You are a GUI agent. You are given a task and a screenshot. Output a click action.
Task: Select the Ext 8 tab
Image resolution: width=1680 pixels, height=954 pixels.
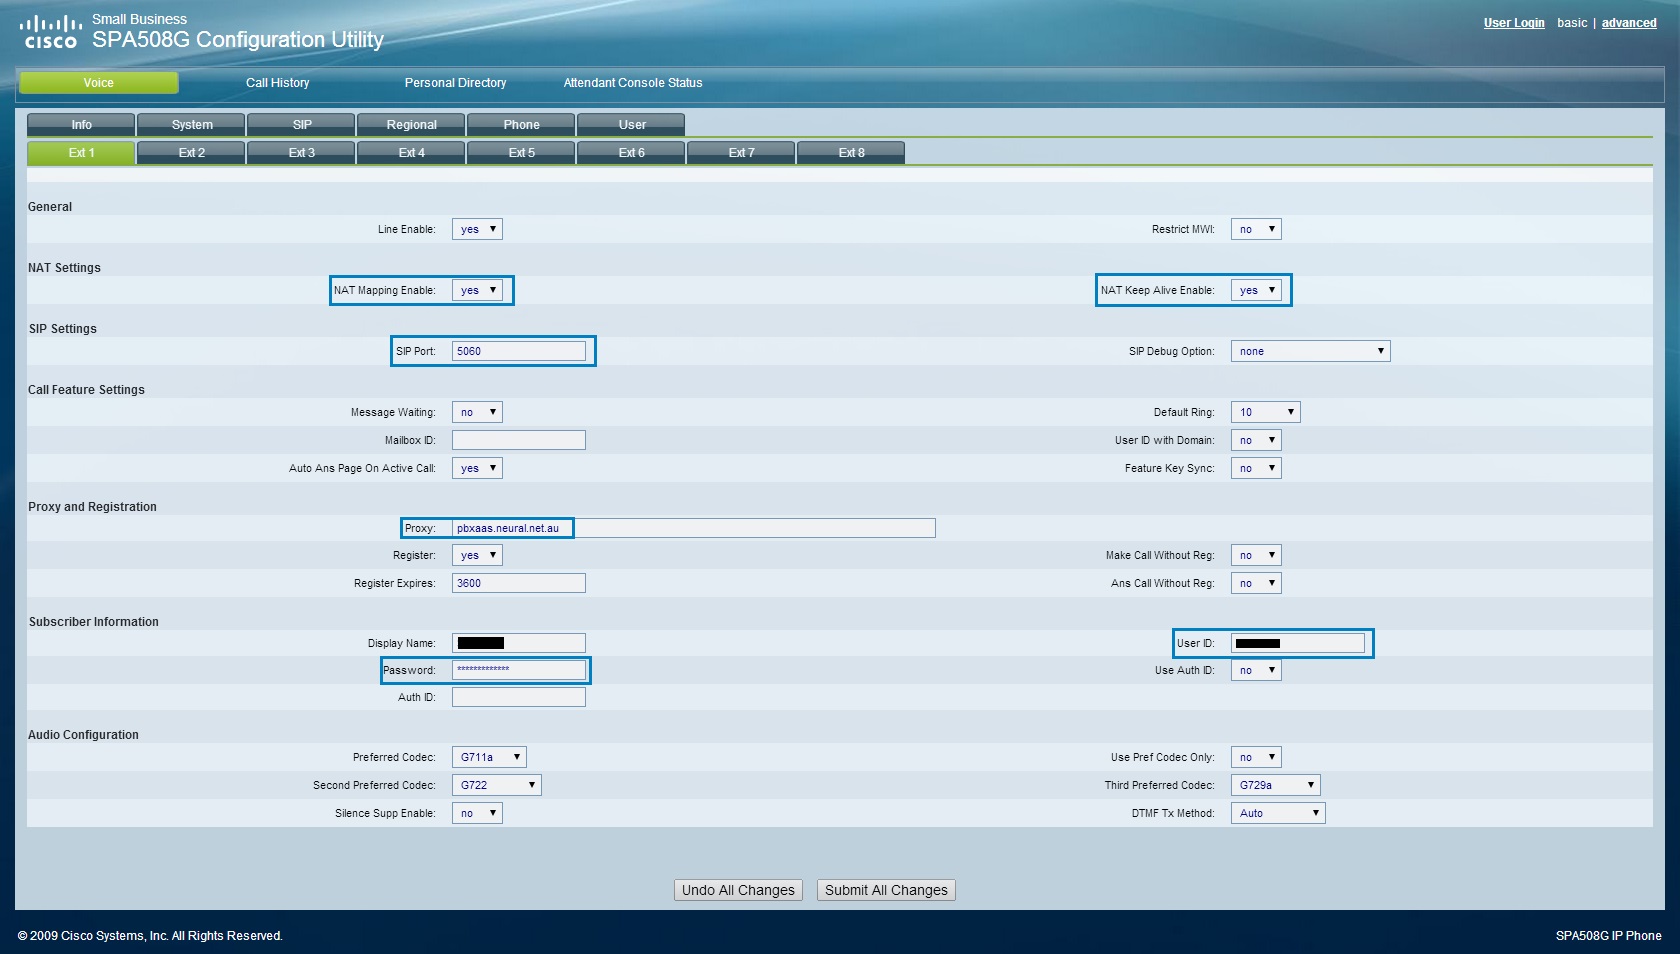click(851, 153)
